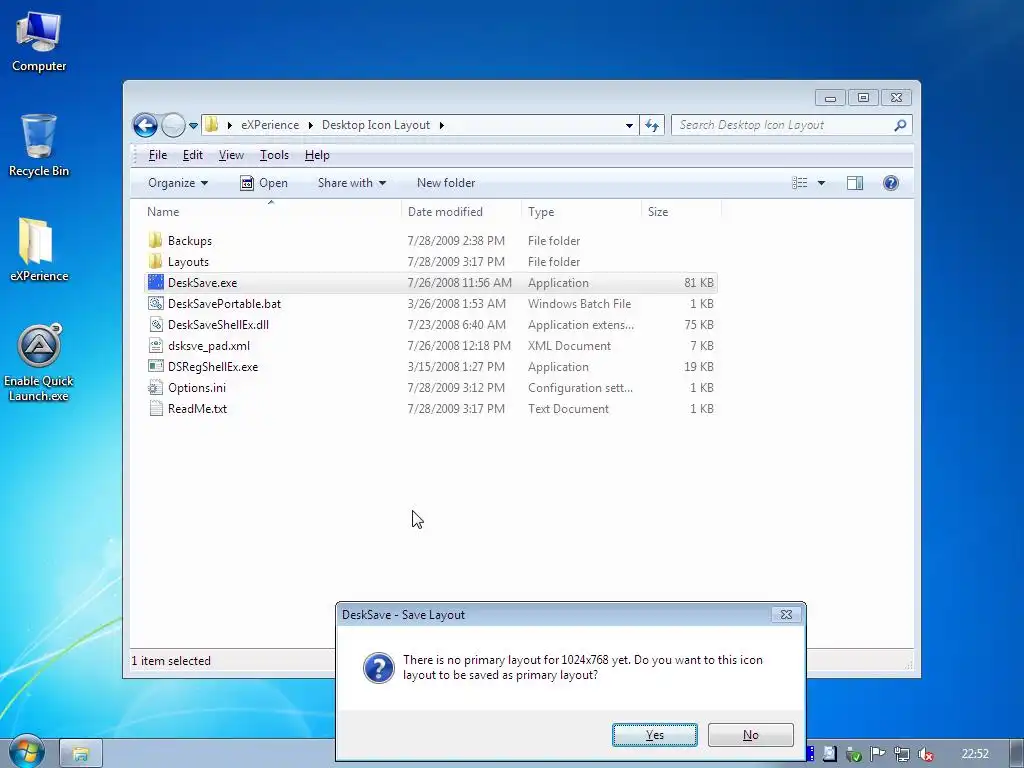Open the Computer desktop icon
Image resolution: width=1024 pixels, height=768 pixels.
(x=39, y=41)
